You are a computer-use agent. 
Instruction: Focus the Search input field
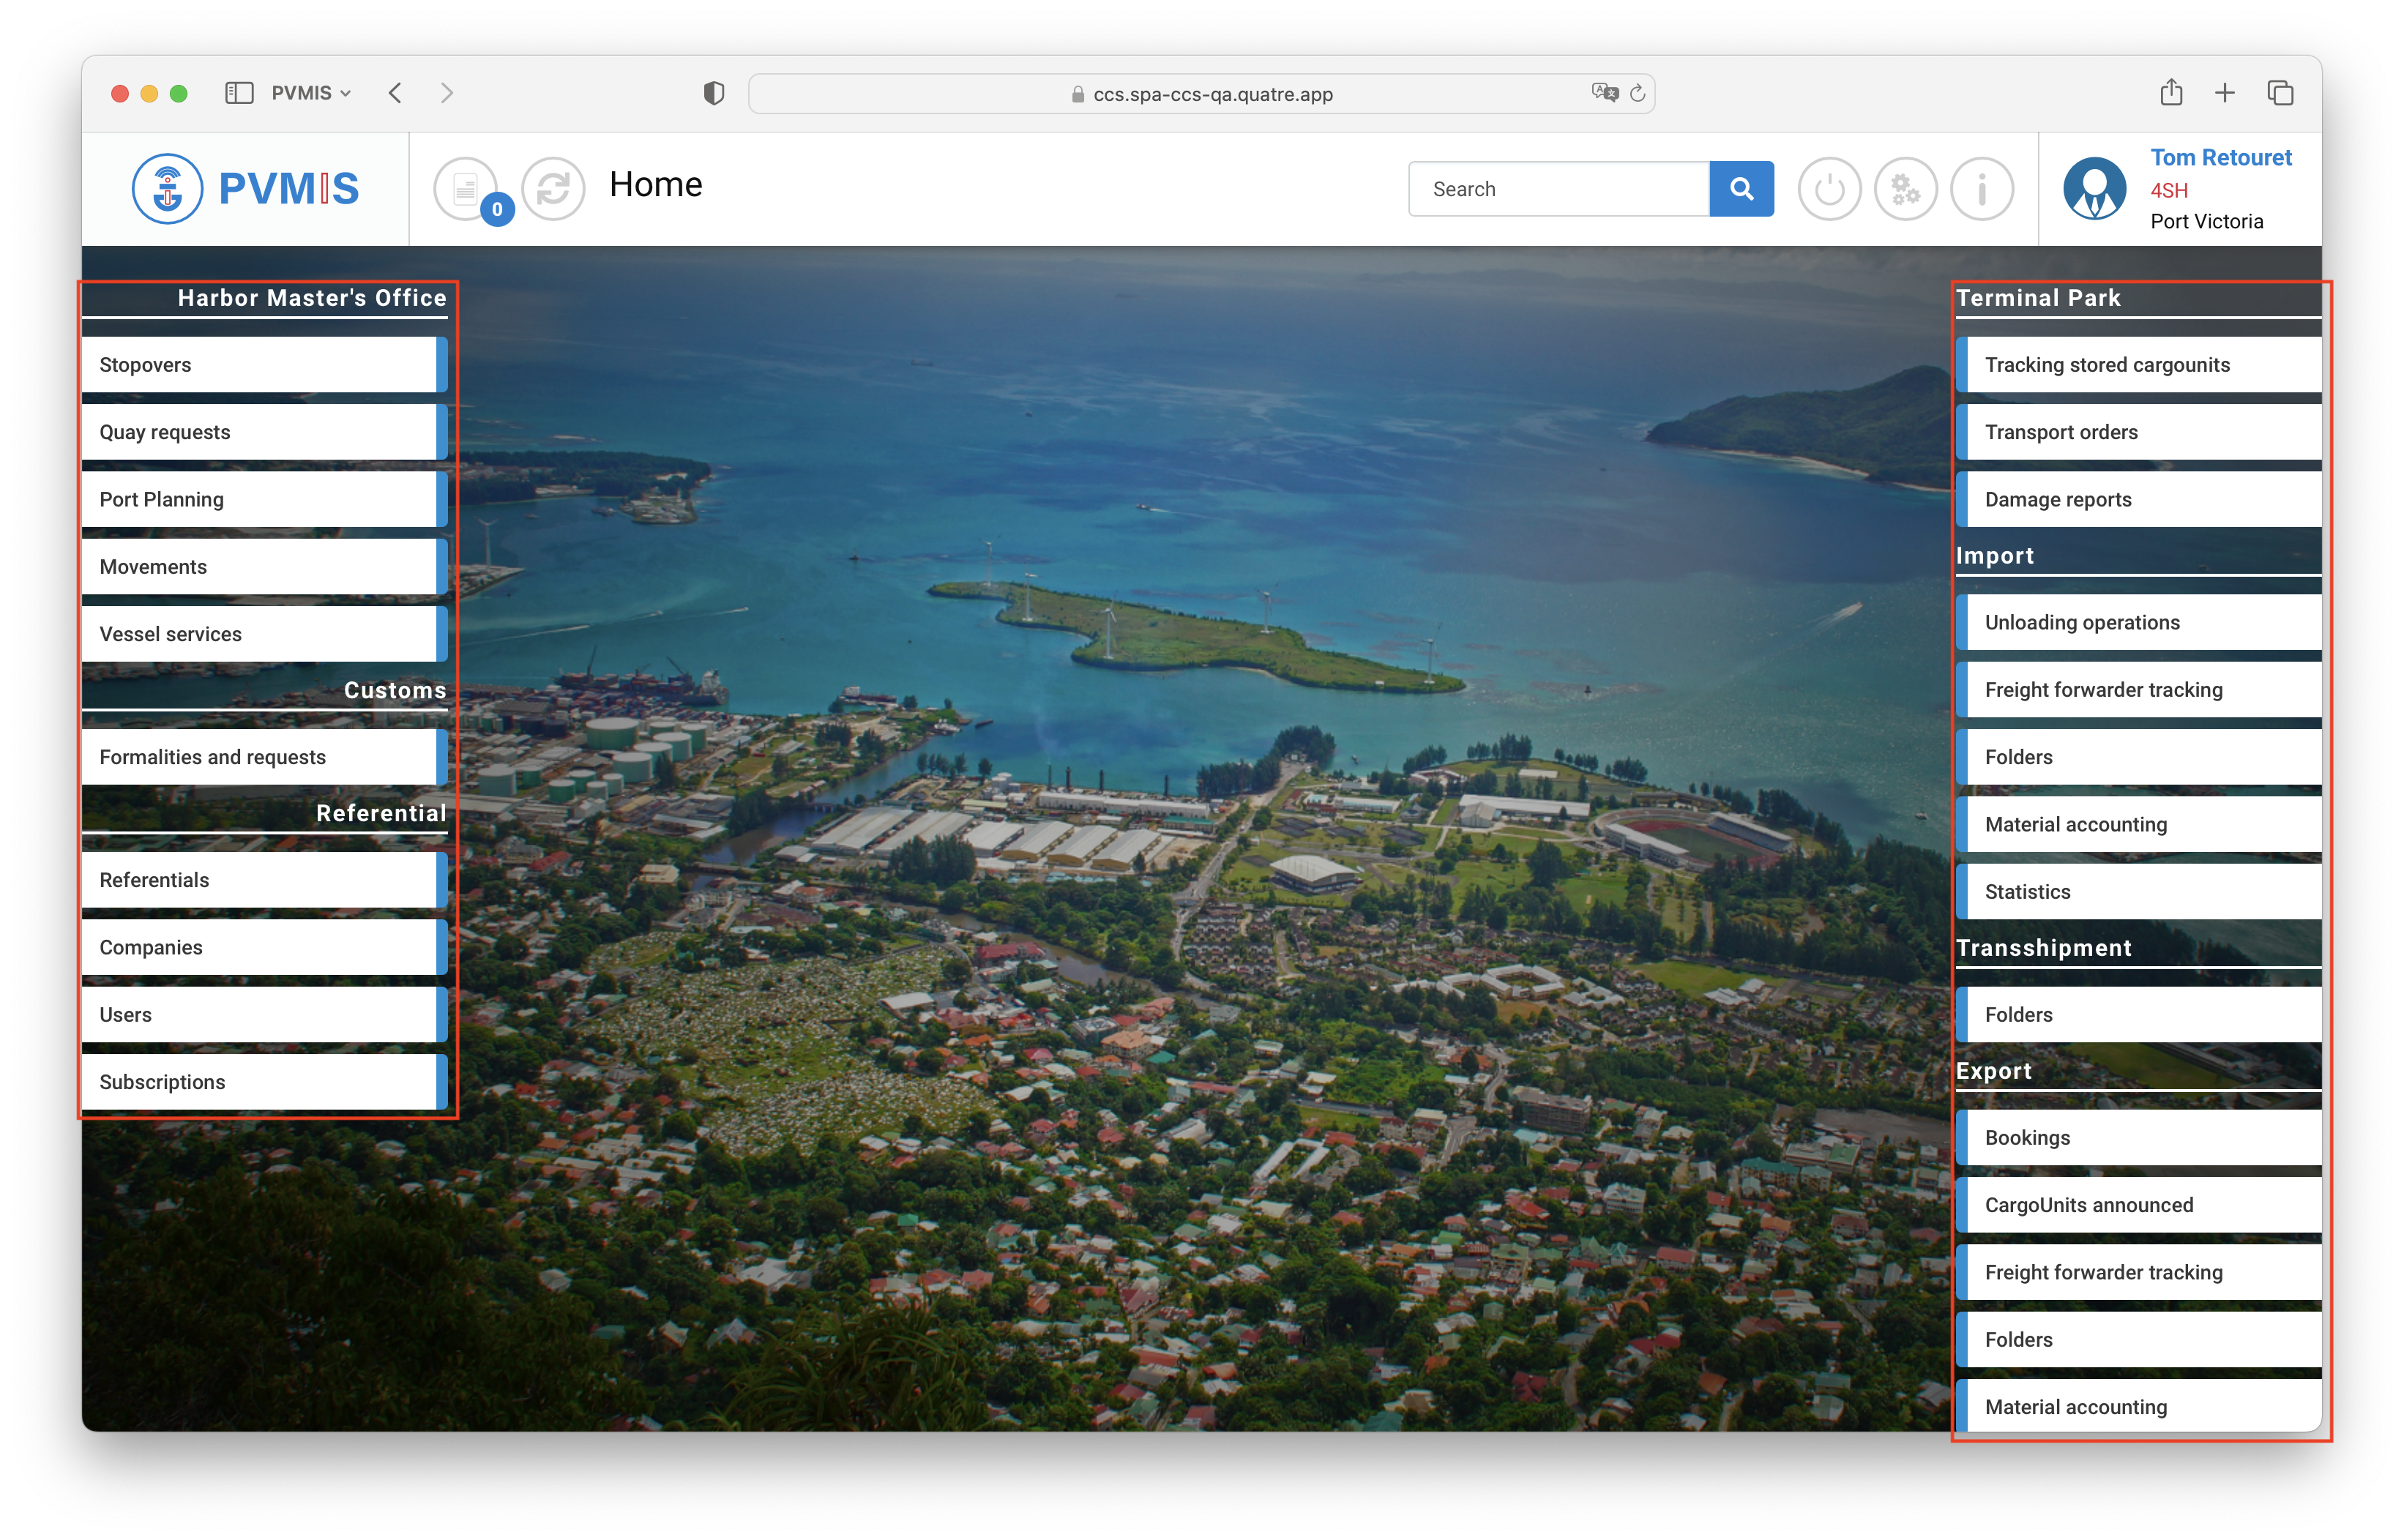1558,189
